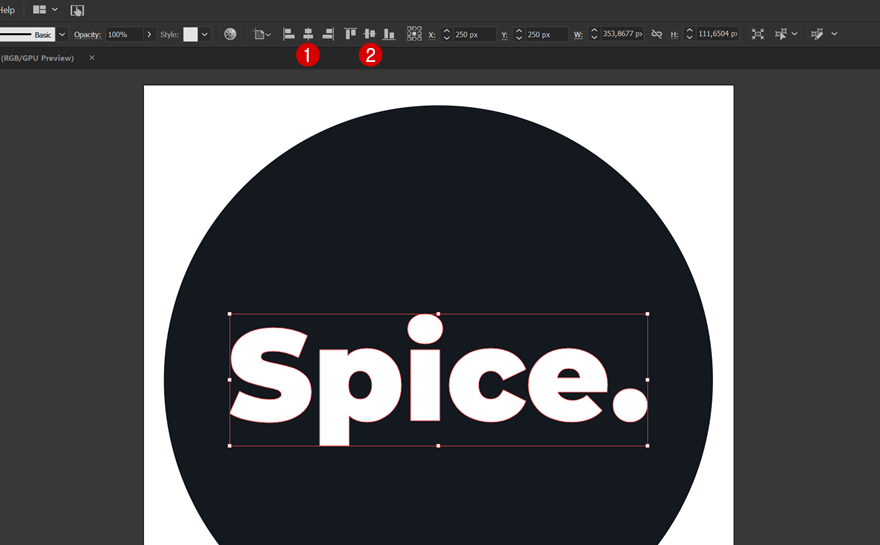This screenshot has height=545, width=880.
Task: Click the Arrange Documents icon
Action: [x=39, y=10]
